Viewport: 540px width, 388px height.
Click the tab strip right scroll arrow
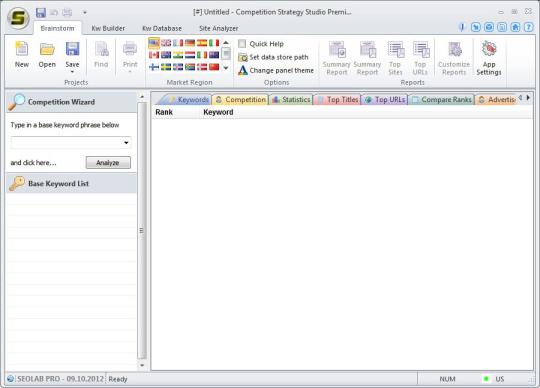coord(528,98)
